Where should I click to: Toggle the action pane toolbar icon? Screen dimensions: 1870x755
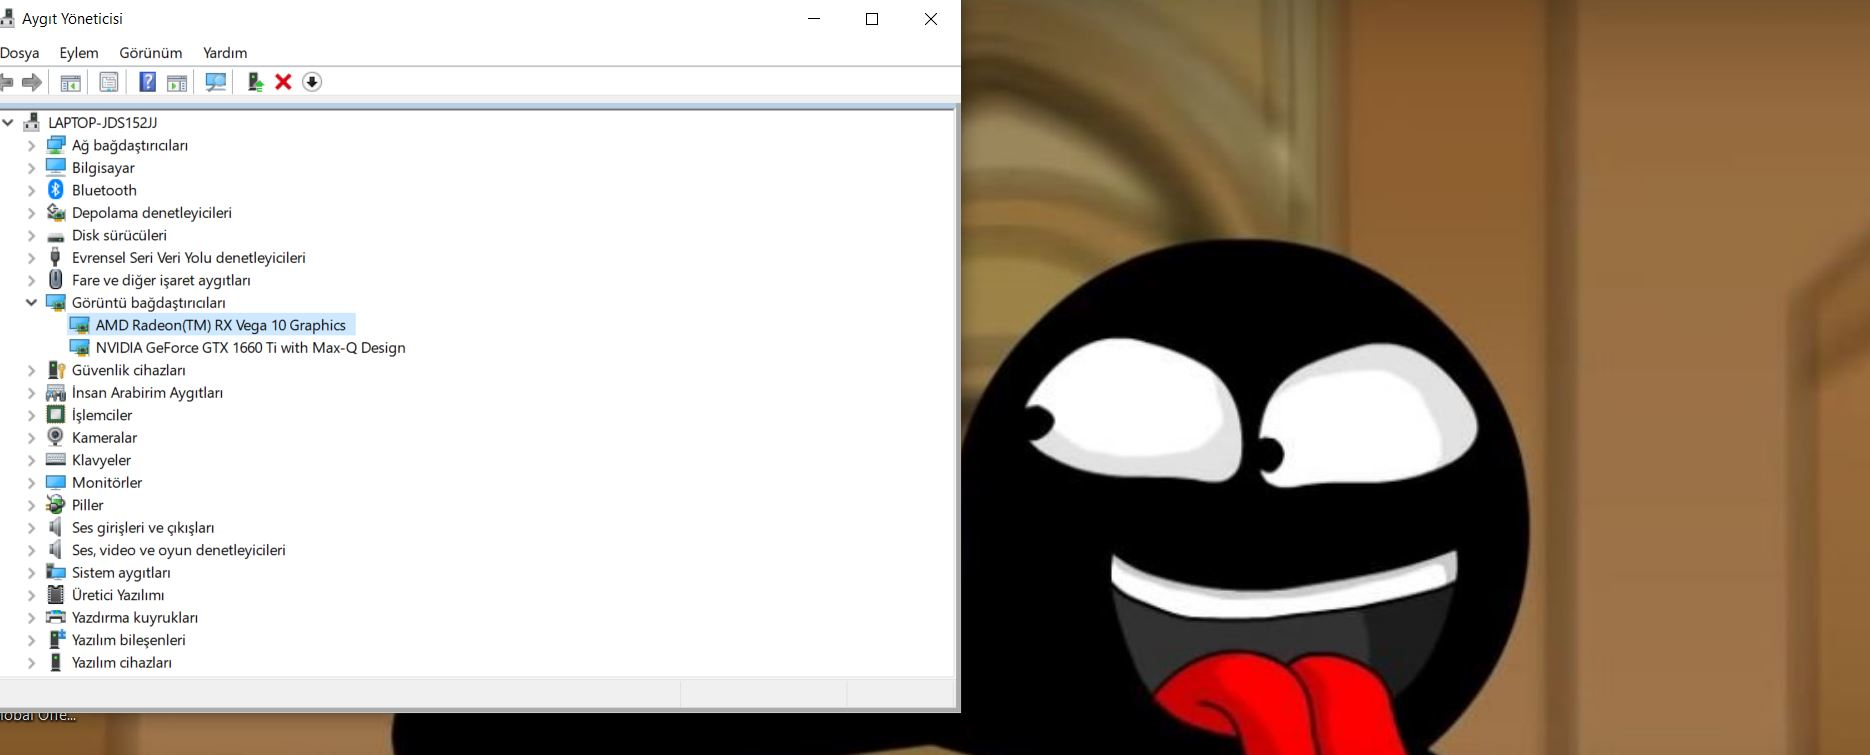pos(177,82)
